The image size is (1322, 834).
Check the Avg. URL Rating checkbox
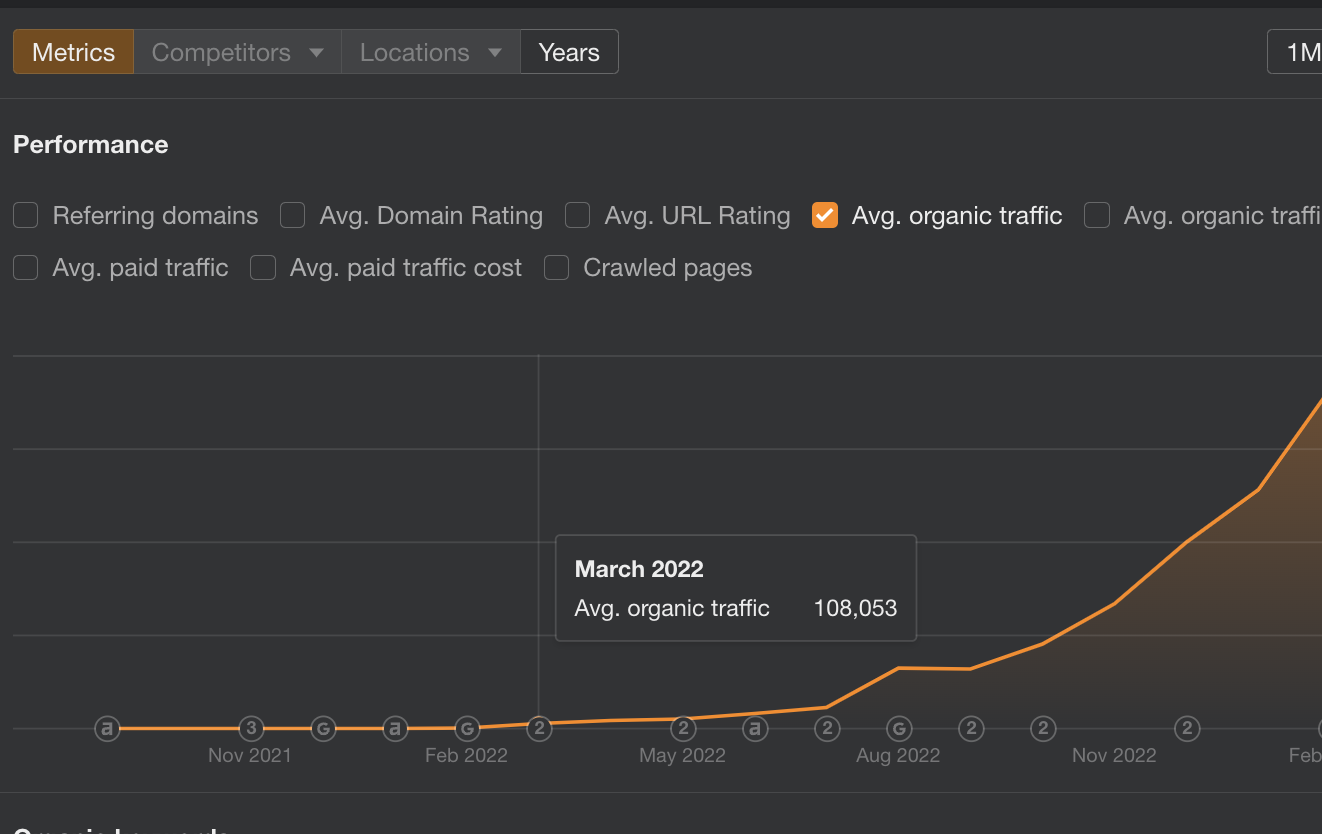pos(578,216)
